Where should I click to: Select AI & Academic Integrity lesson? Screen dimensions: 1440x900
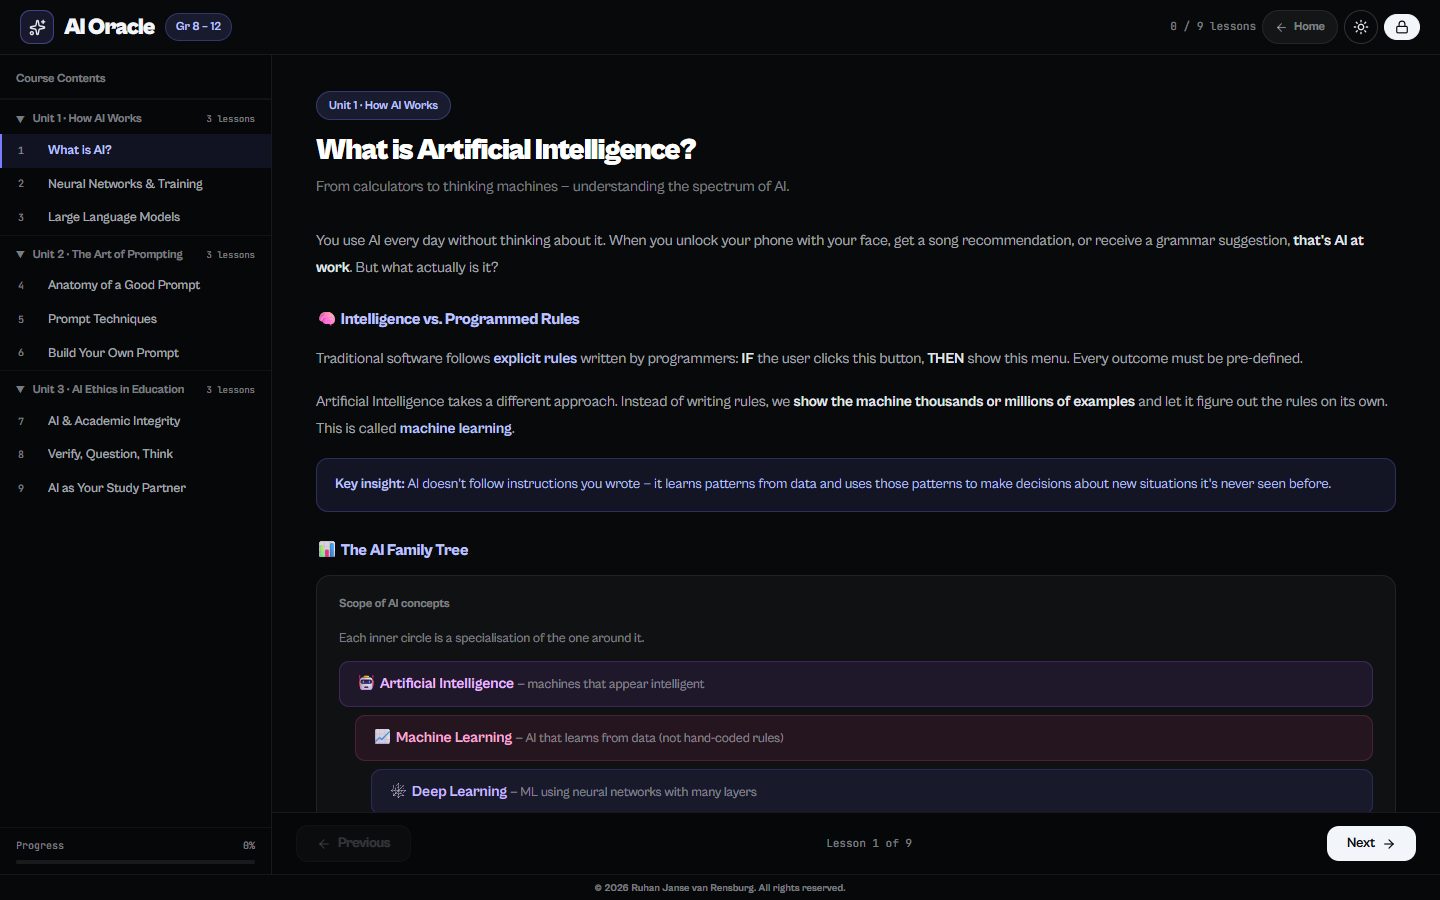point(135,421)
